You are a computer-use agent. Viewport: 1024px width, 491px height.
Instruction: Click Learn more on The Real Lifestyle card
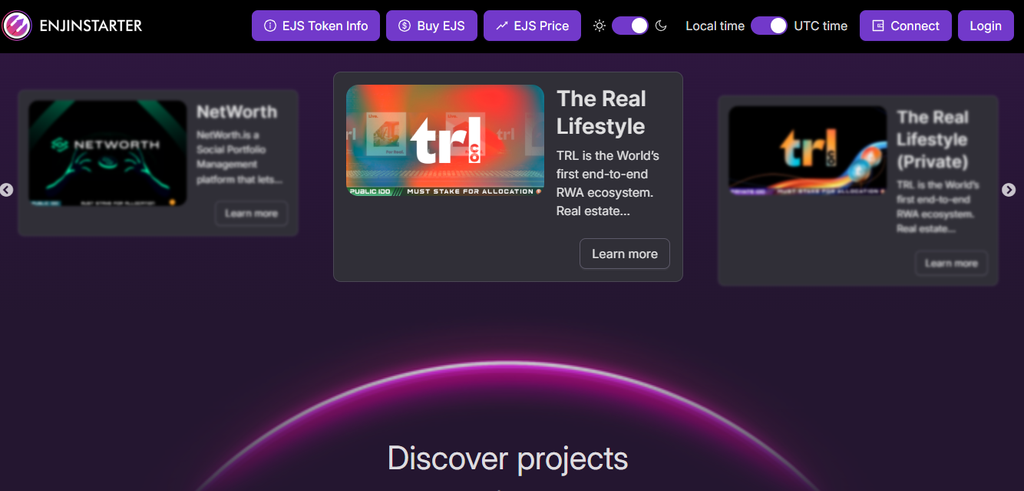[624, 254]
